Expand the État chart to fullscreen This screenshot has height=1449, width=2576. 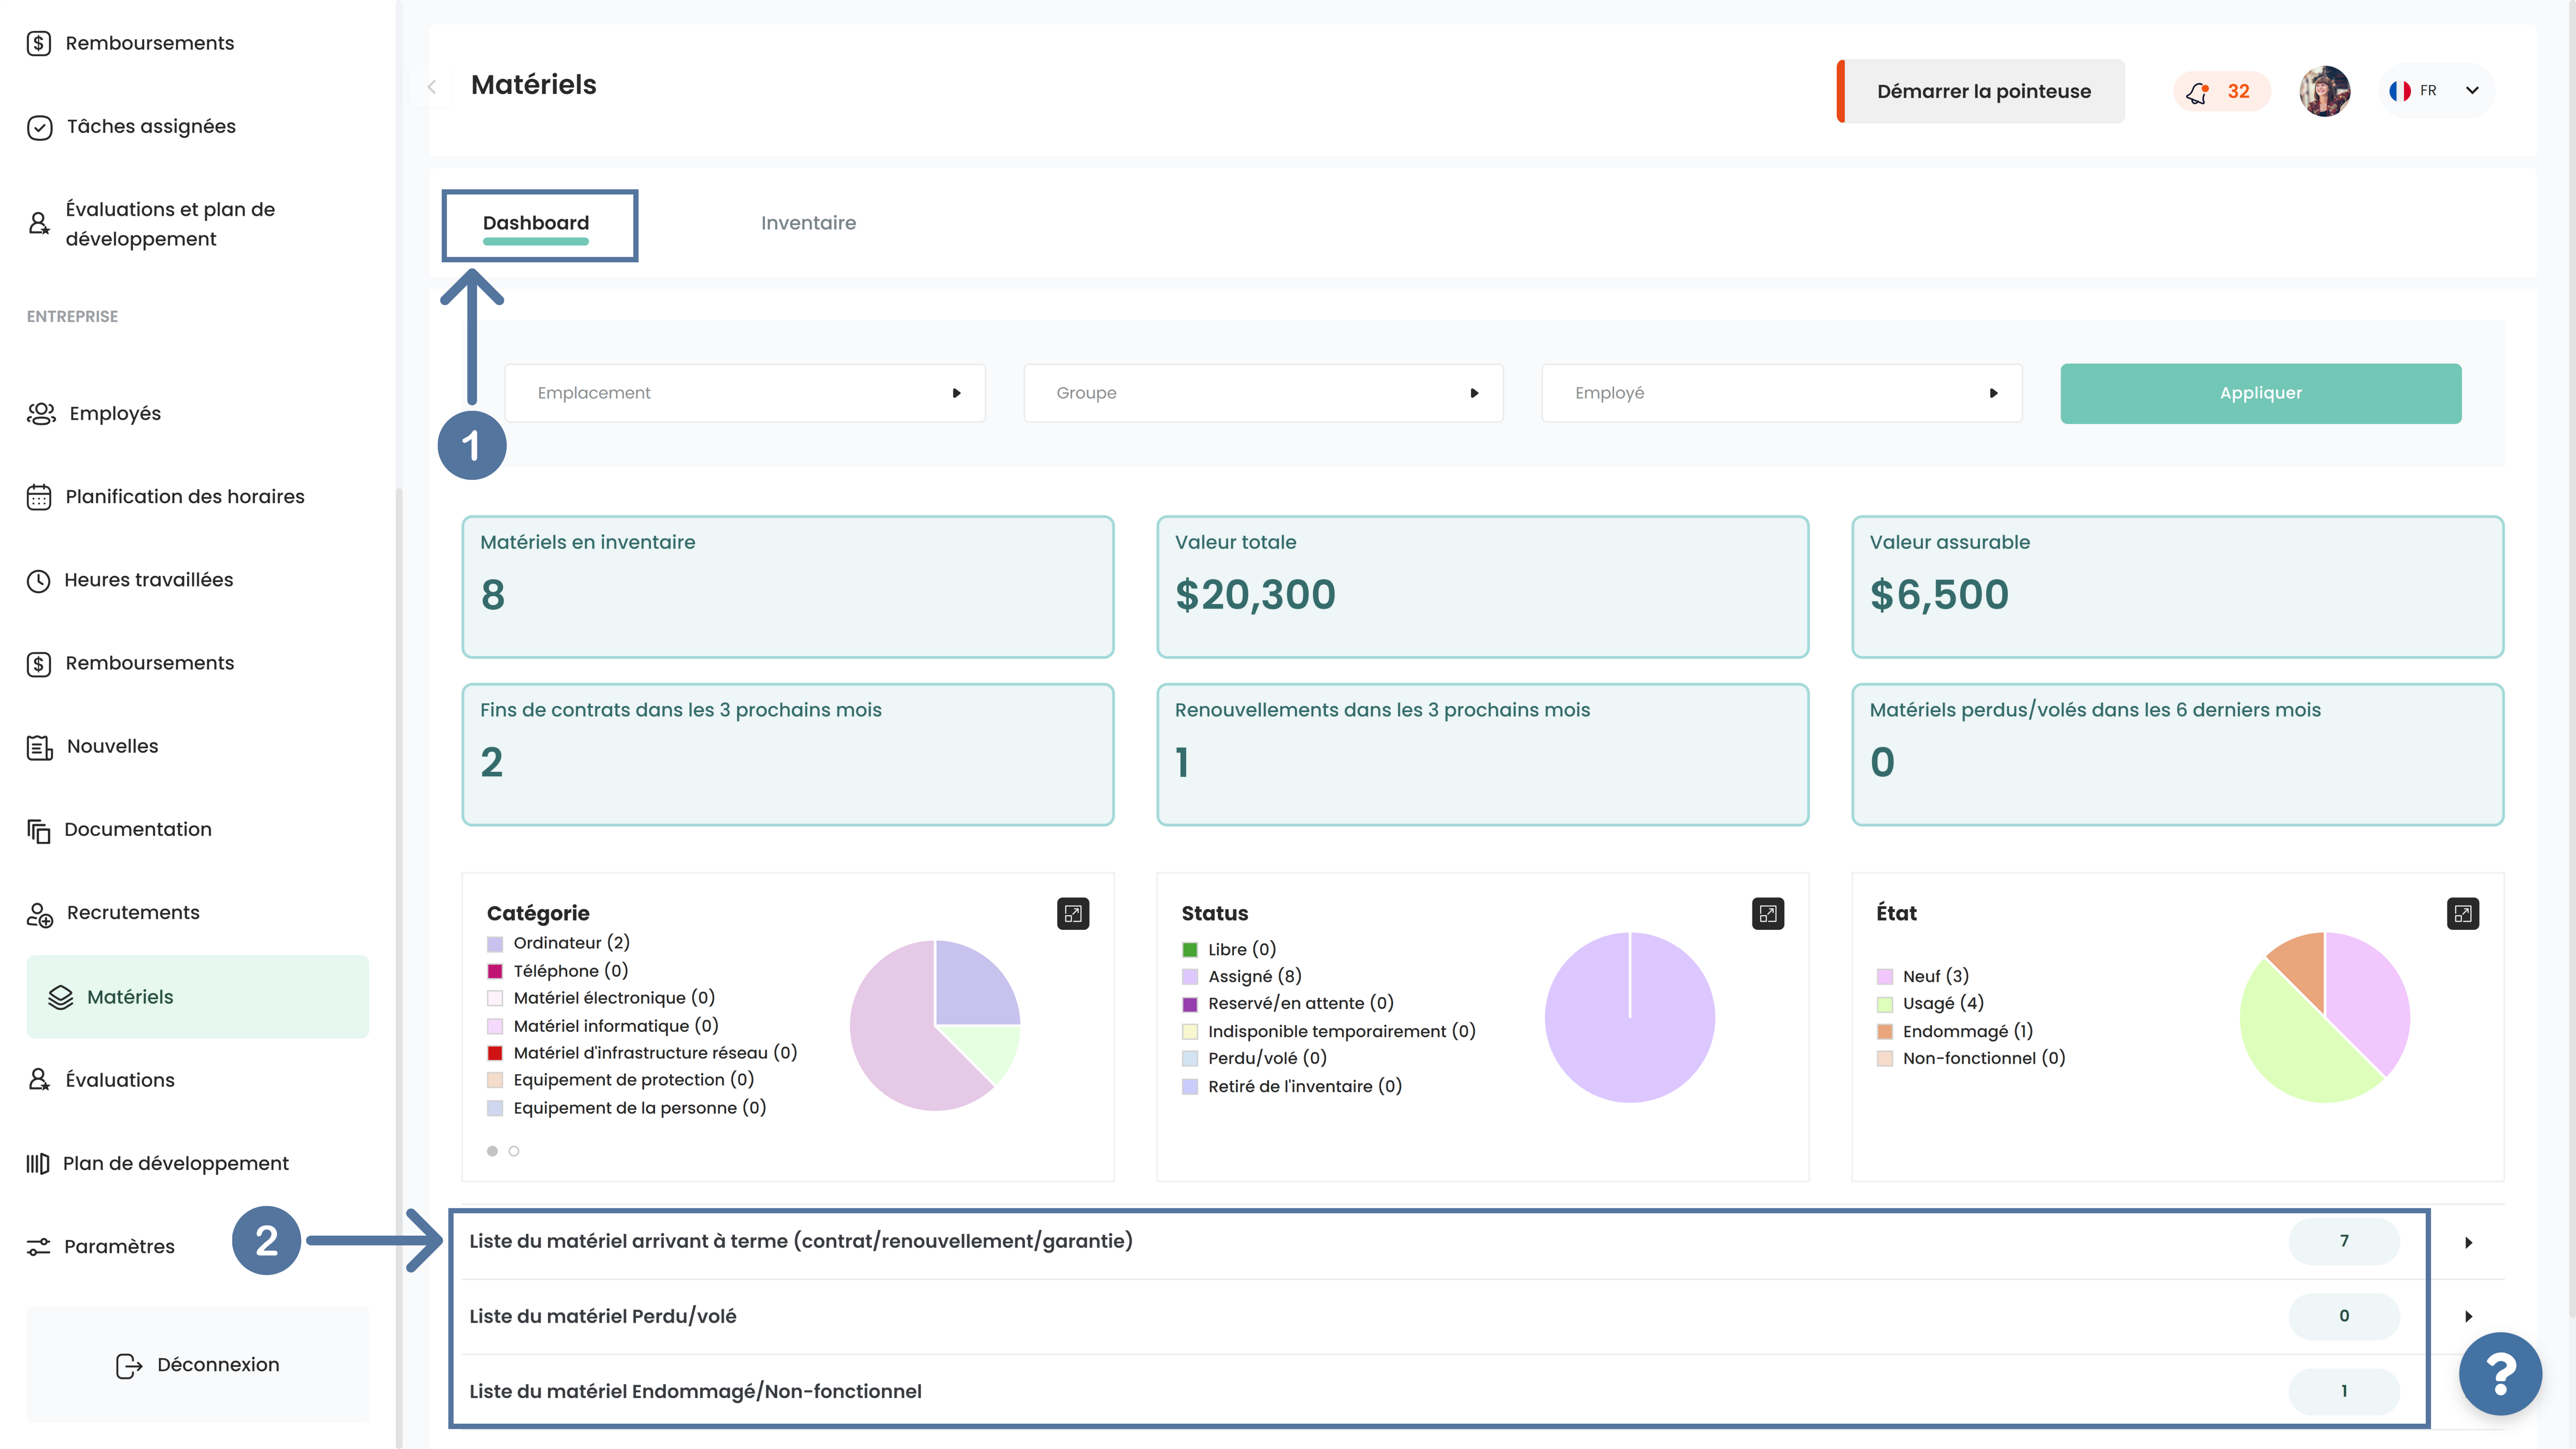pyautogui.click(x=2463, y=913)
